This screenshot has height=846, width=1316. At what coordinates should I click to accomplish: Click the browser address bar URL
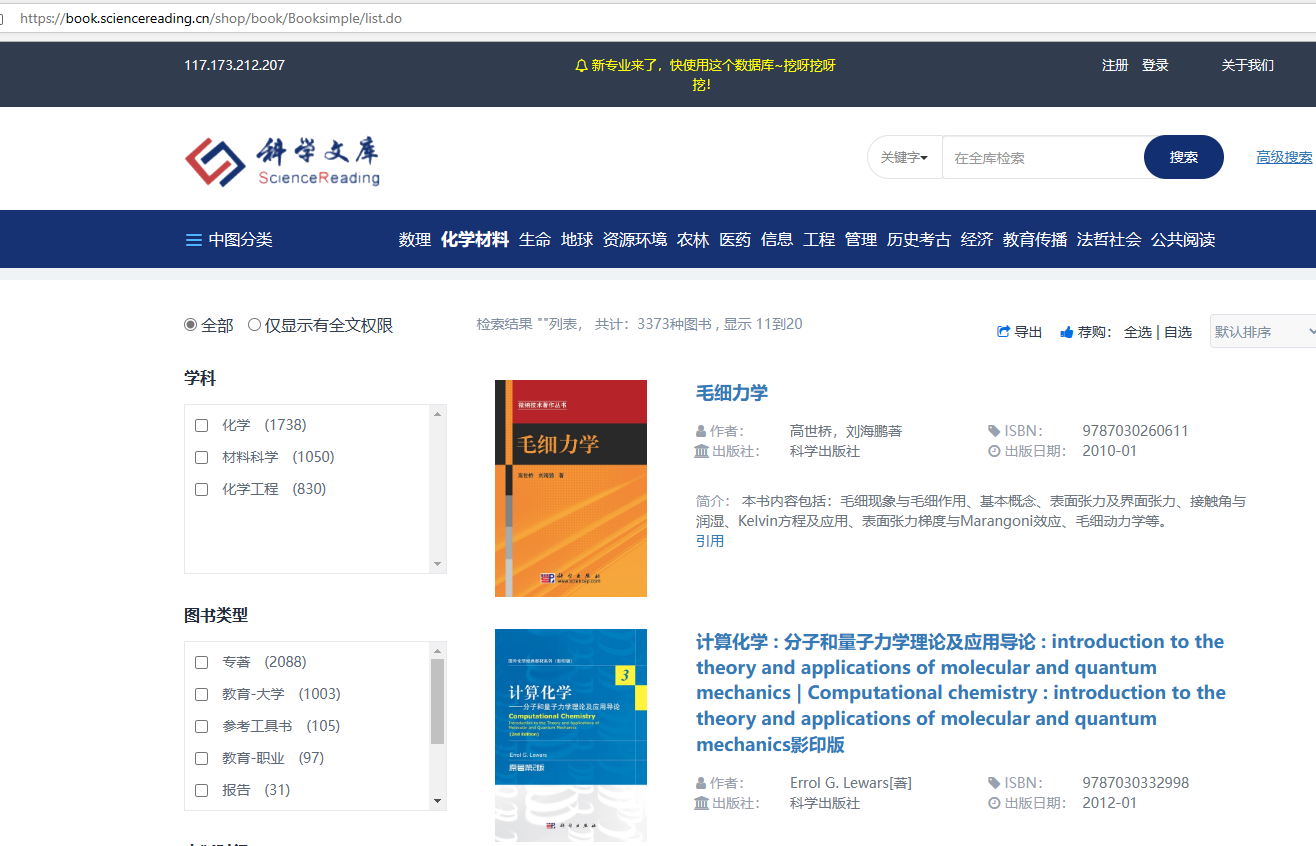coord(211,18)
